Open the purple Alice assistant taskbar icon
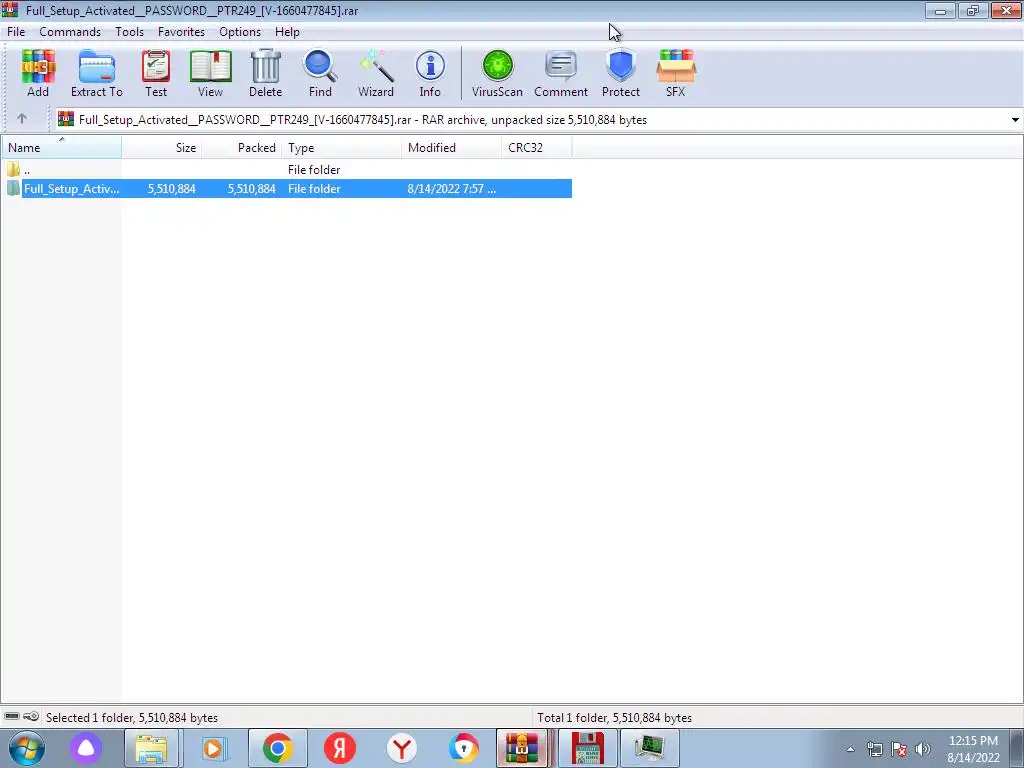Screen dimensions: 1024x768 (x=86, y=748)
